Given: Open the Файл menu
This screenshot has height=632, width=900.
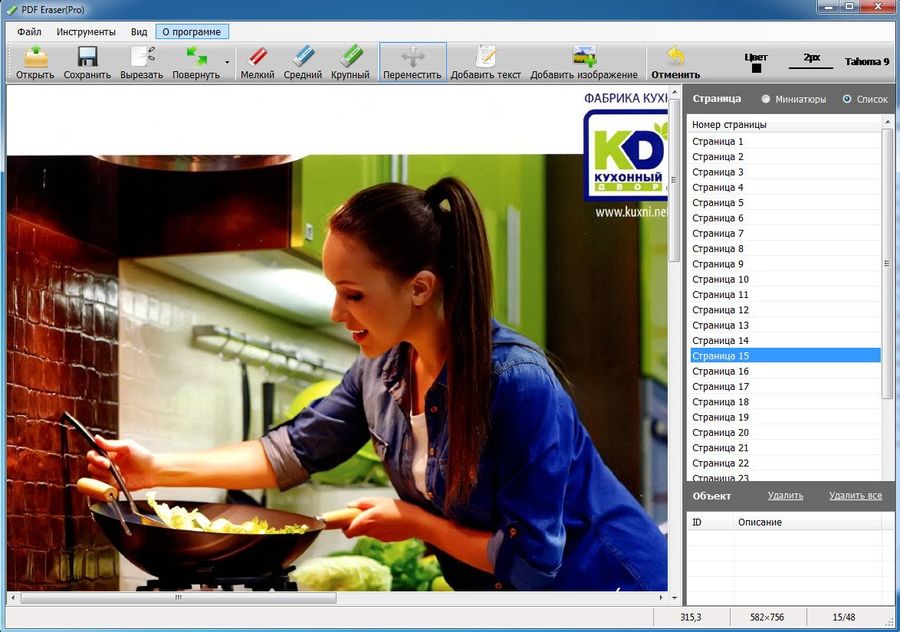Looking at the screenshot, I should tap(29, 32).
